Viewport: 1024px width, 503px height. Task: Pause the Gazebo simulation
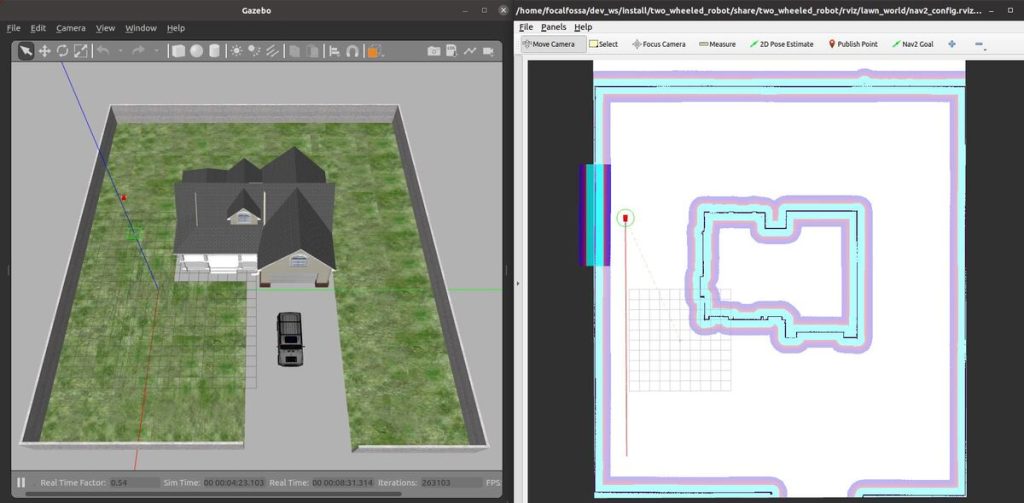[x=21, y=482]
